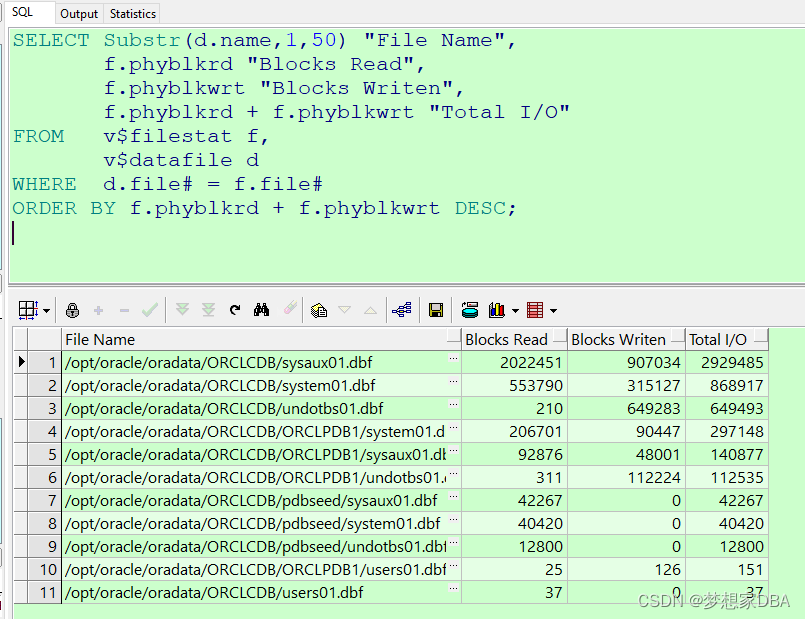
Task: Click the previous record up-triangle icon
Action: pyautogui.click(x=370, y=310)
